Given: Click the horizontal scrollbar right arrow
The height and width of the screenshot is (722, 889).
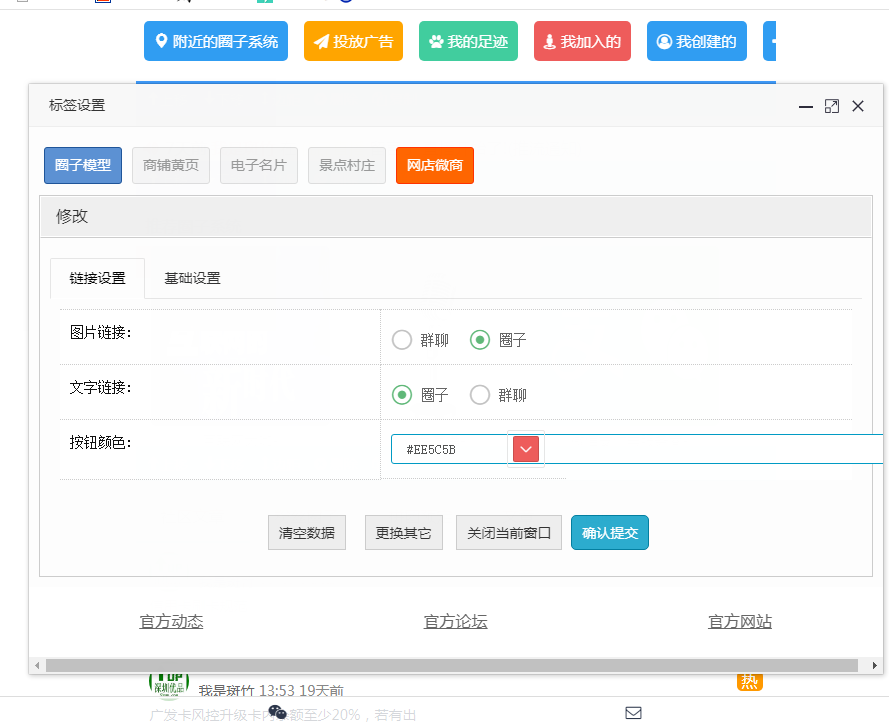Looking at the screenshot, I should (876, 666).
